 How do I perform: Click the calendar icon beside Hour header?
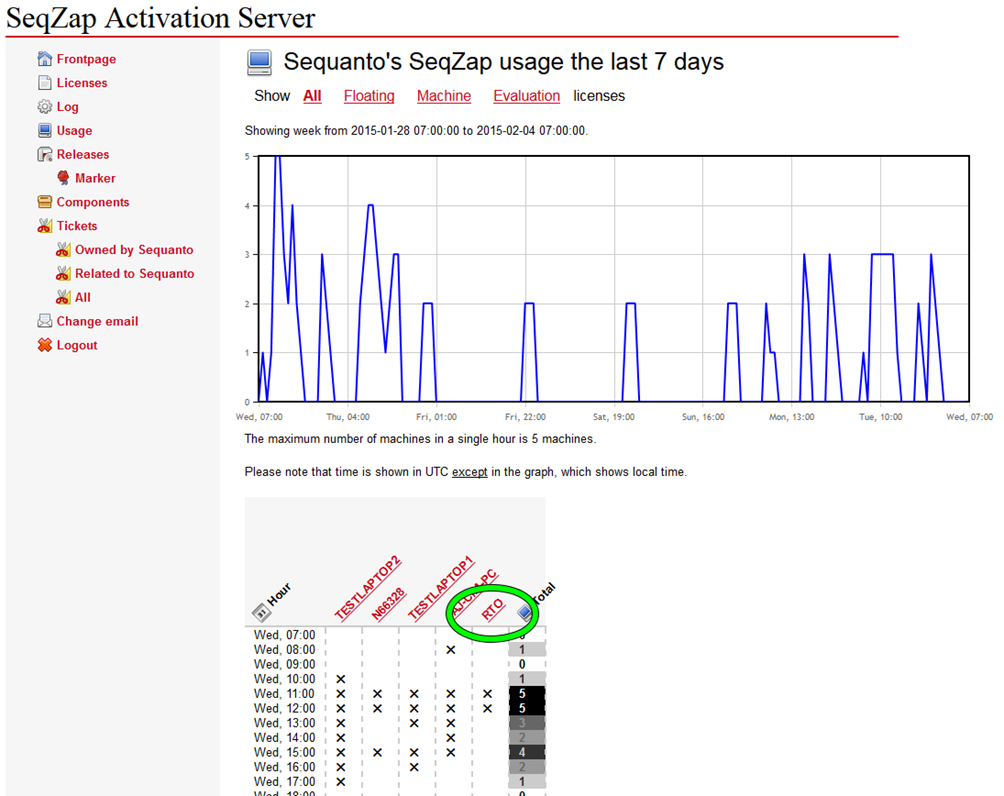click(x=261, y=613)
